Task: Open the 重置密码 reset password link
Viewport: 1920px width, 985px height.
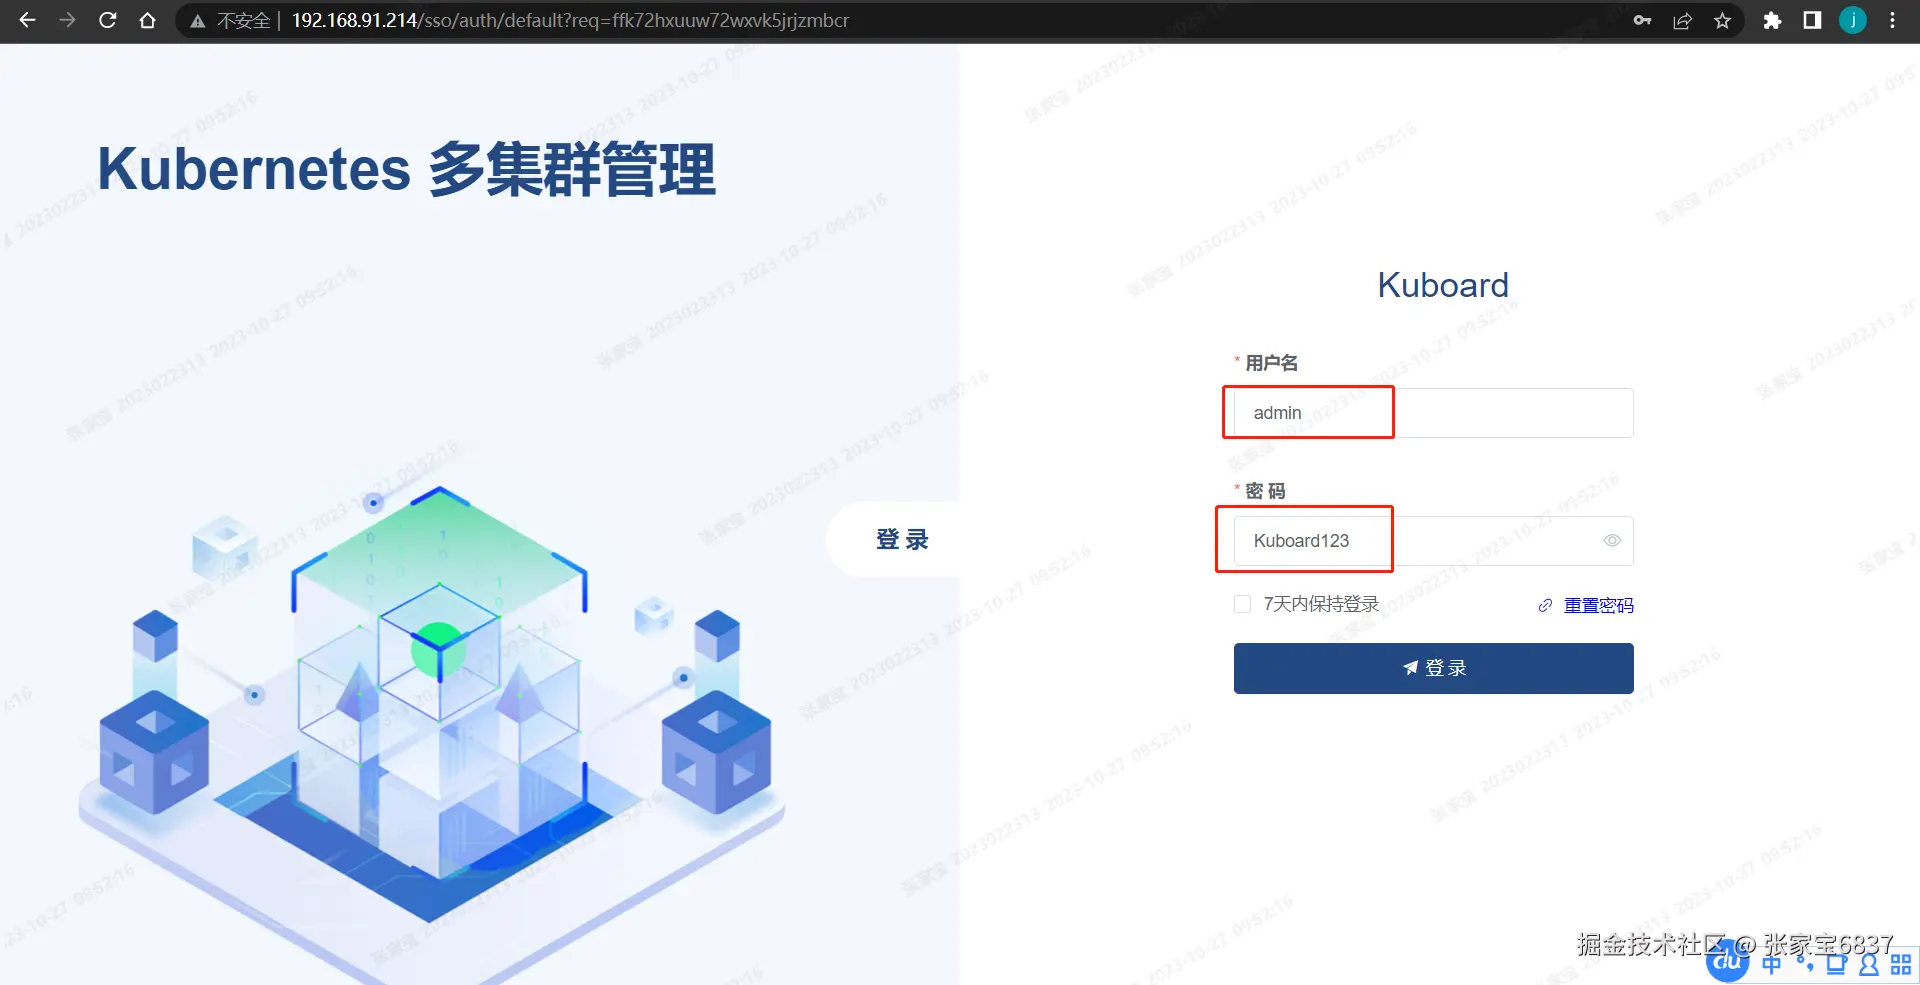Action: pos(1598,605)
